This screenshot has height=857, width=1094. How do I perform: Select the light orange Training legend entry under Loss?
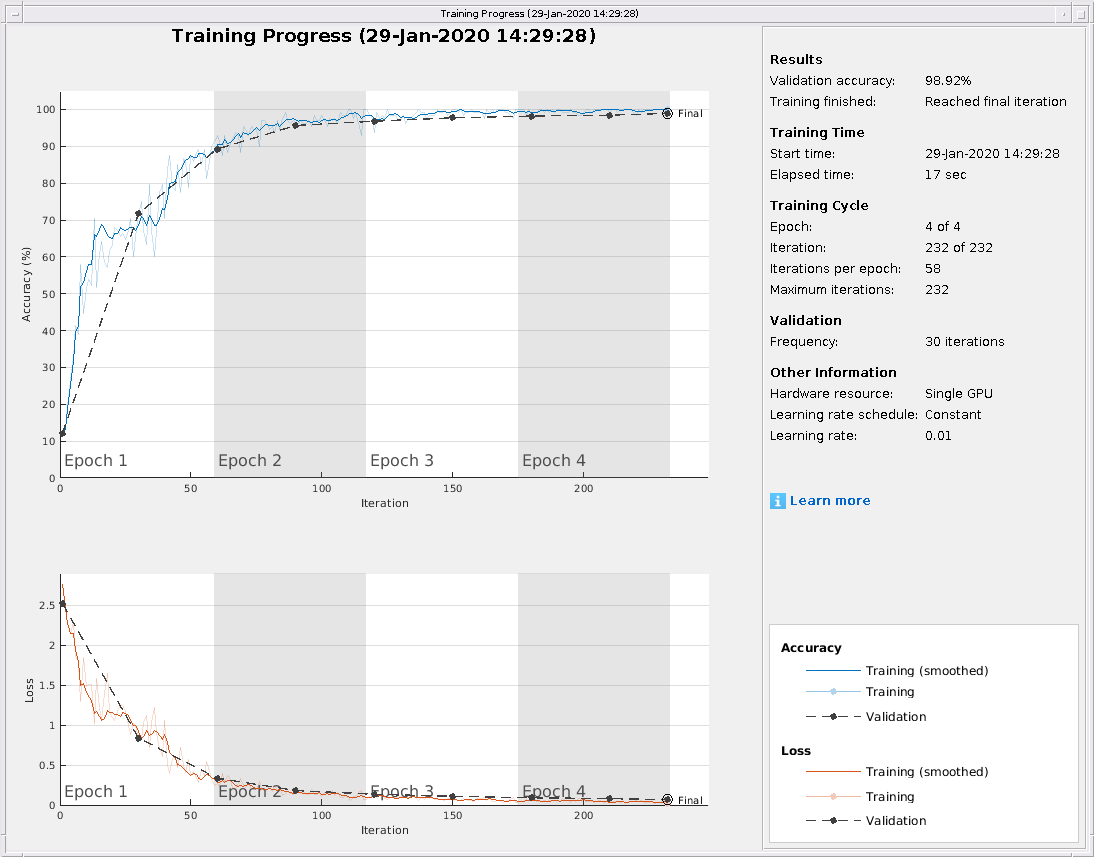[860, 796]
